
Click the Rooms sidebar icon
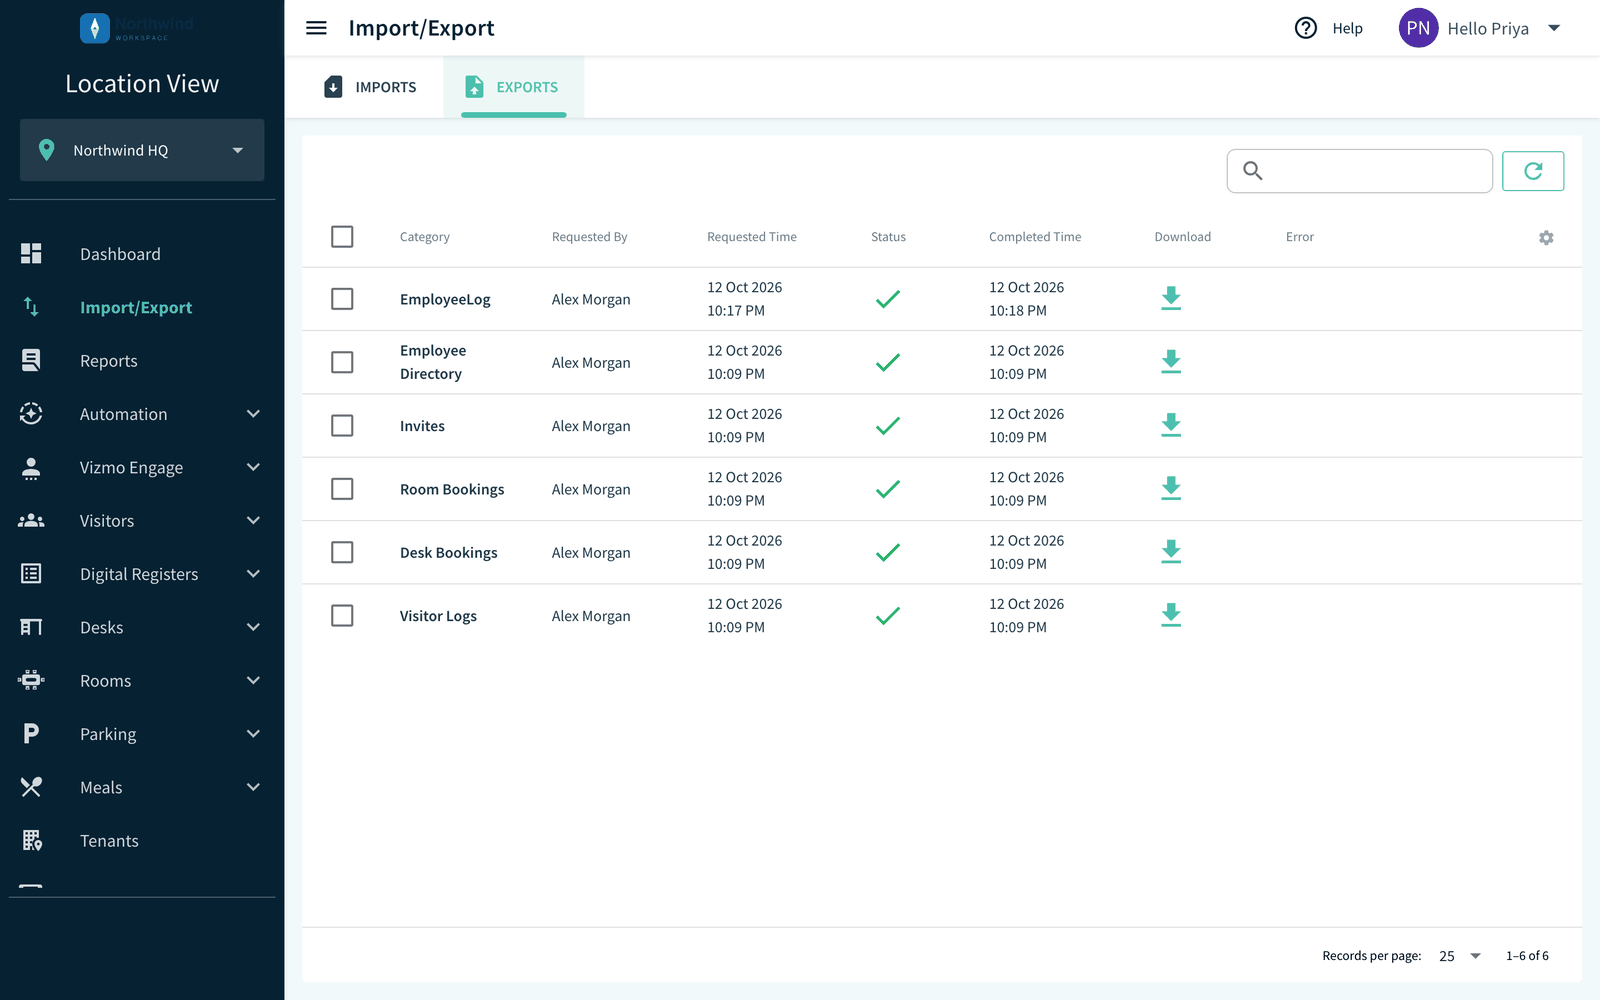tap(31, 681)
